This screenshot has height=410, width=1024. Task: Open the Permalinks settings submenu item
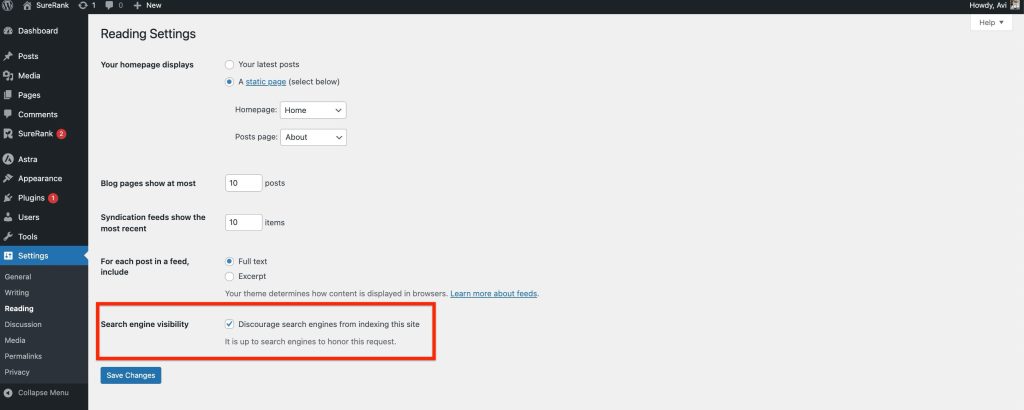pos(24,356)
